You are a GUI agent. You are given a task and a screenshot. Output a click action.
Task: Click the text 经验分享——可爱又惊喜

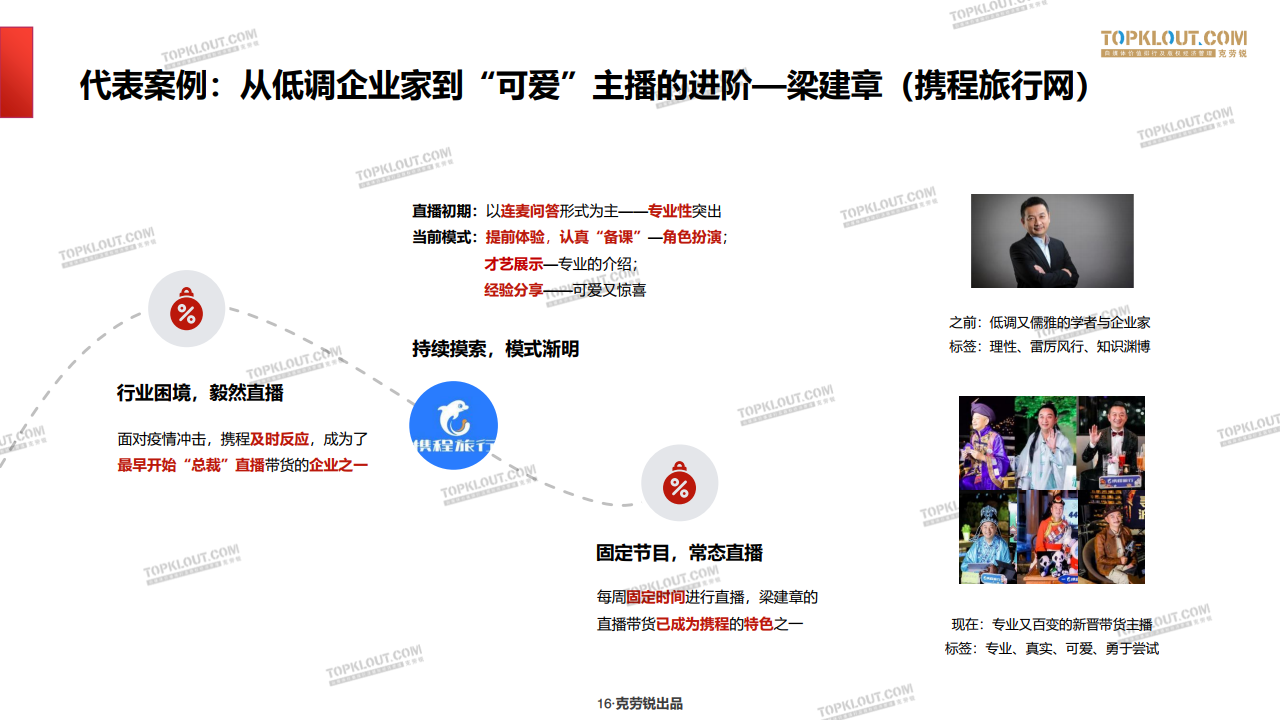coord(565,290)
